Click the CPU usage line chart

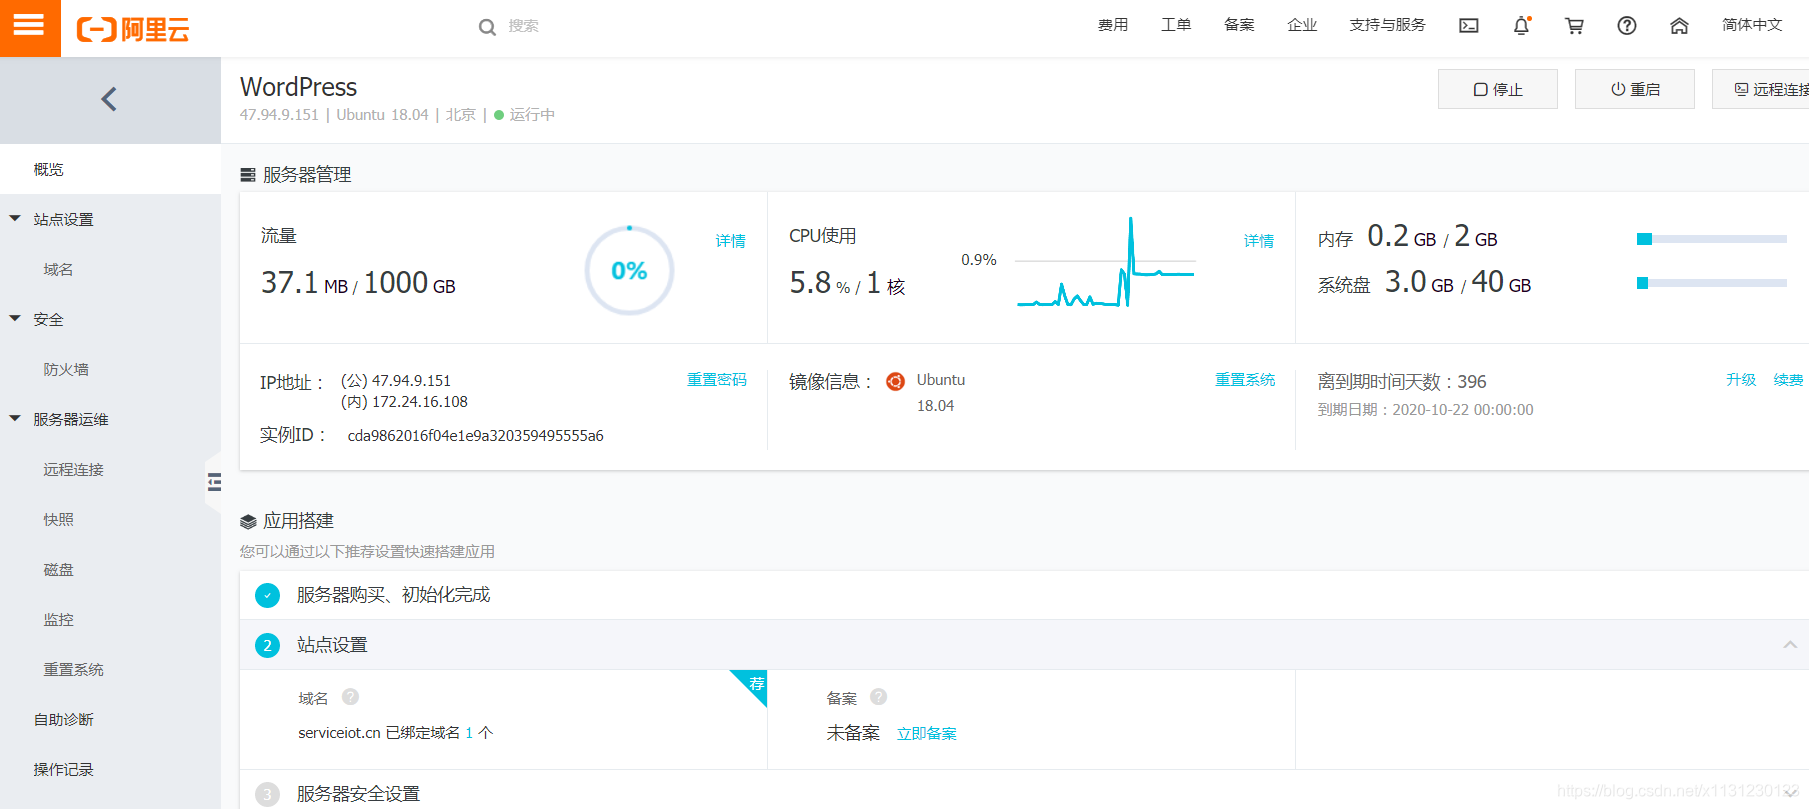(1105, 262)
